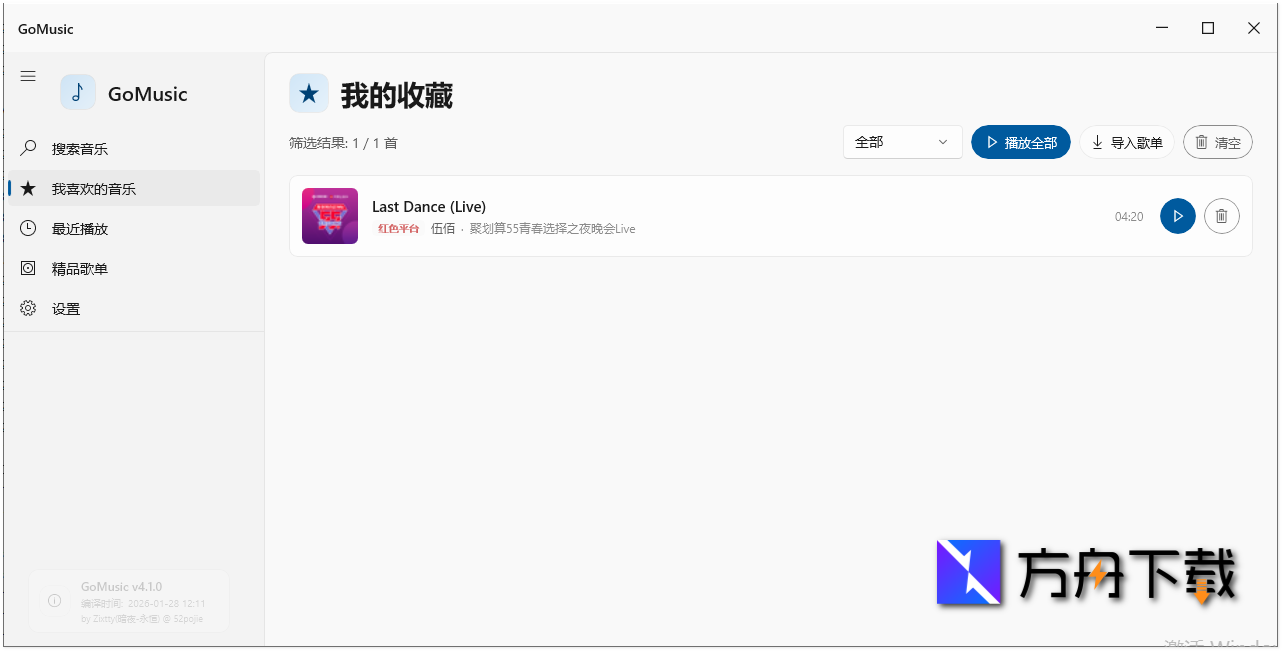Click the GoMusic music note logo

click(78, 92)
